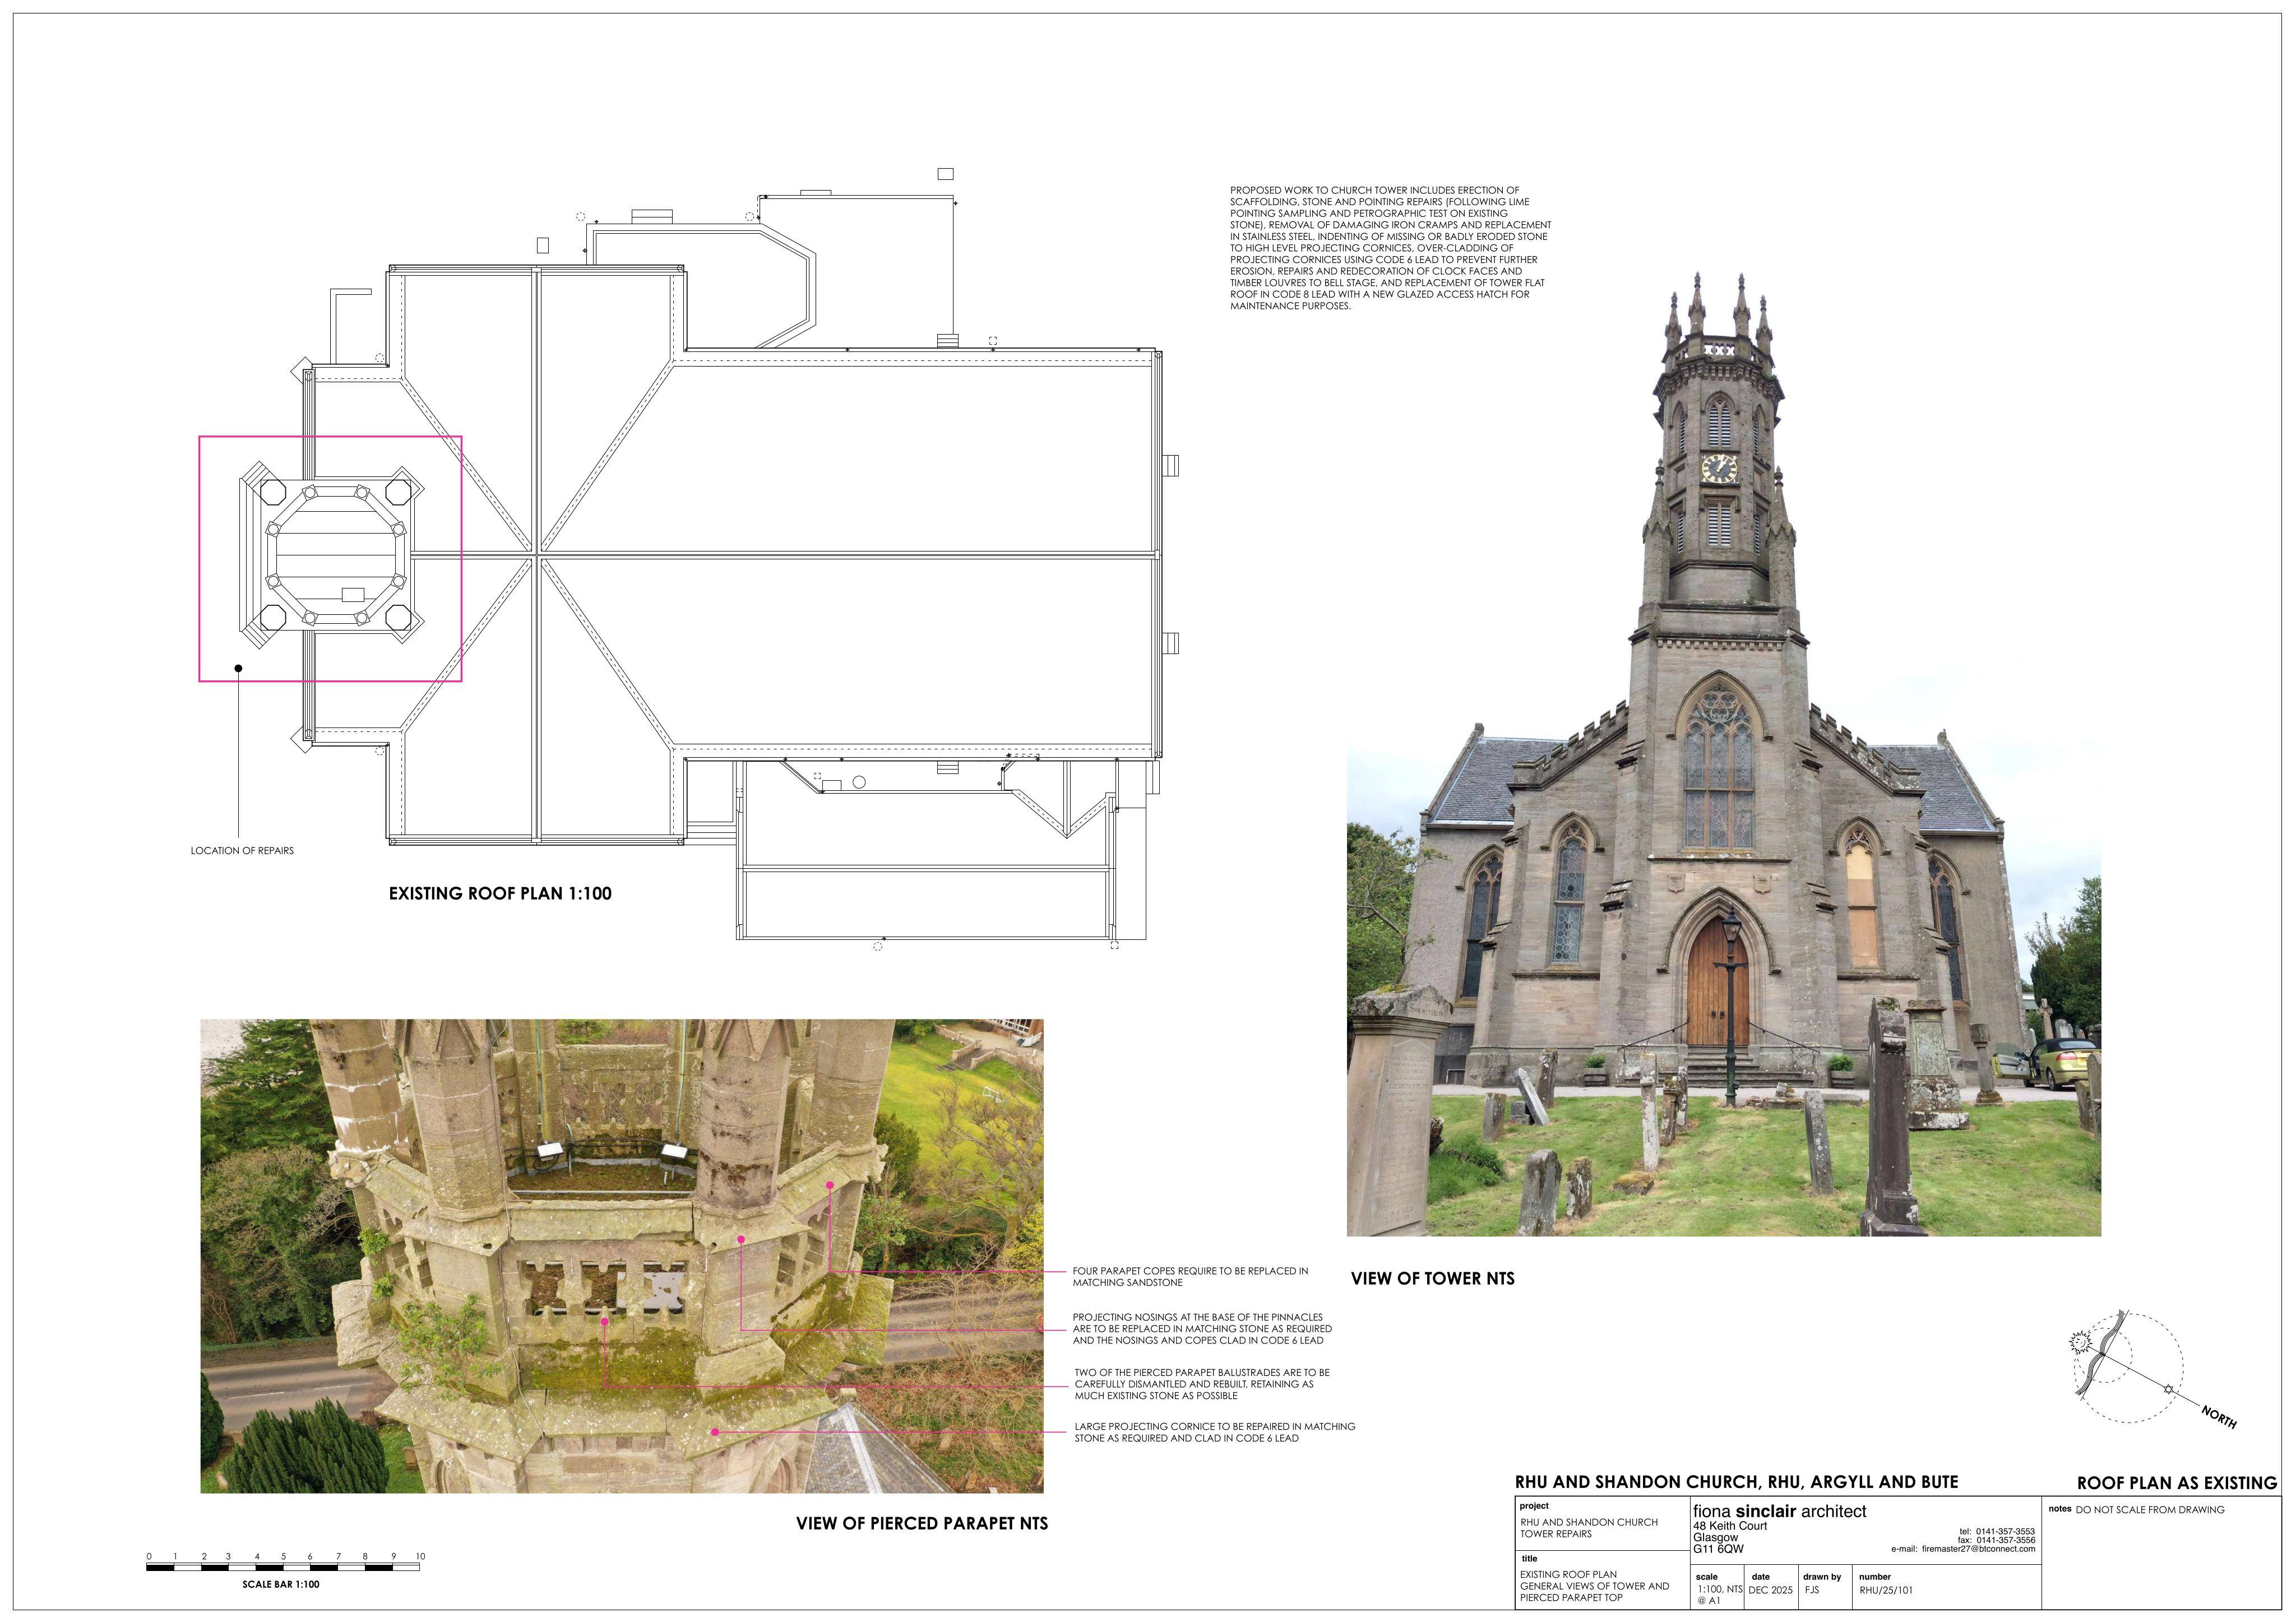Screen dimensions: 2296x1622
Task: Click the graduated scale bar graphic
Action: coord(283,1568)
